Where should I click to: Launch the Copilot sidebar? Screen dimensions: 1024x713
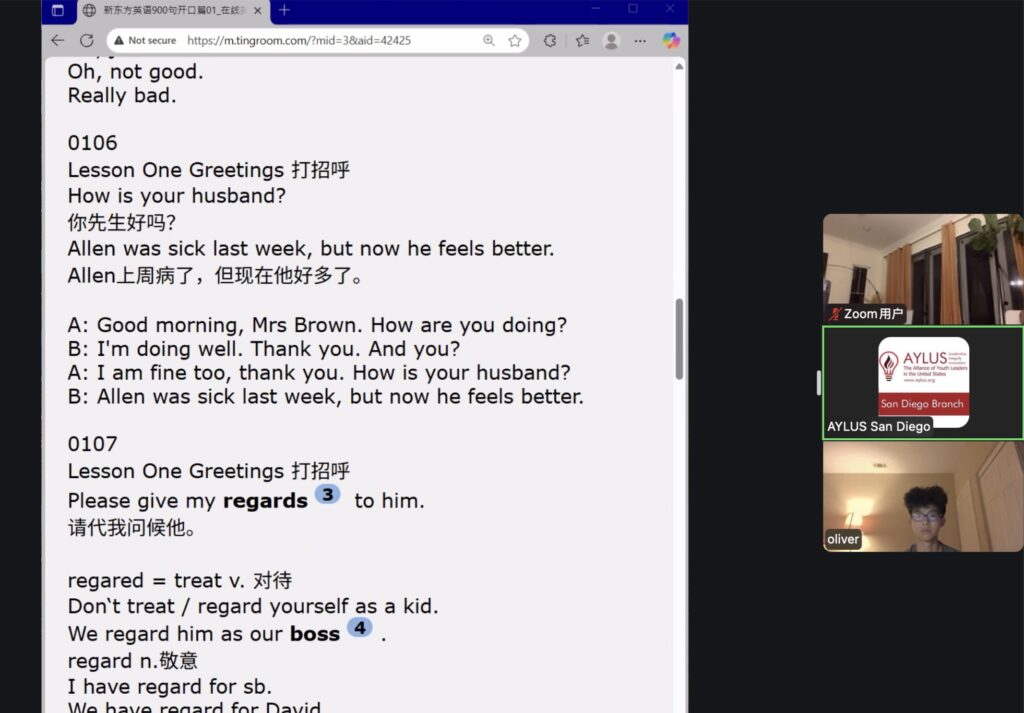(x=671, y=41)
